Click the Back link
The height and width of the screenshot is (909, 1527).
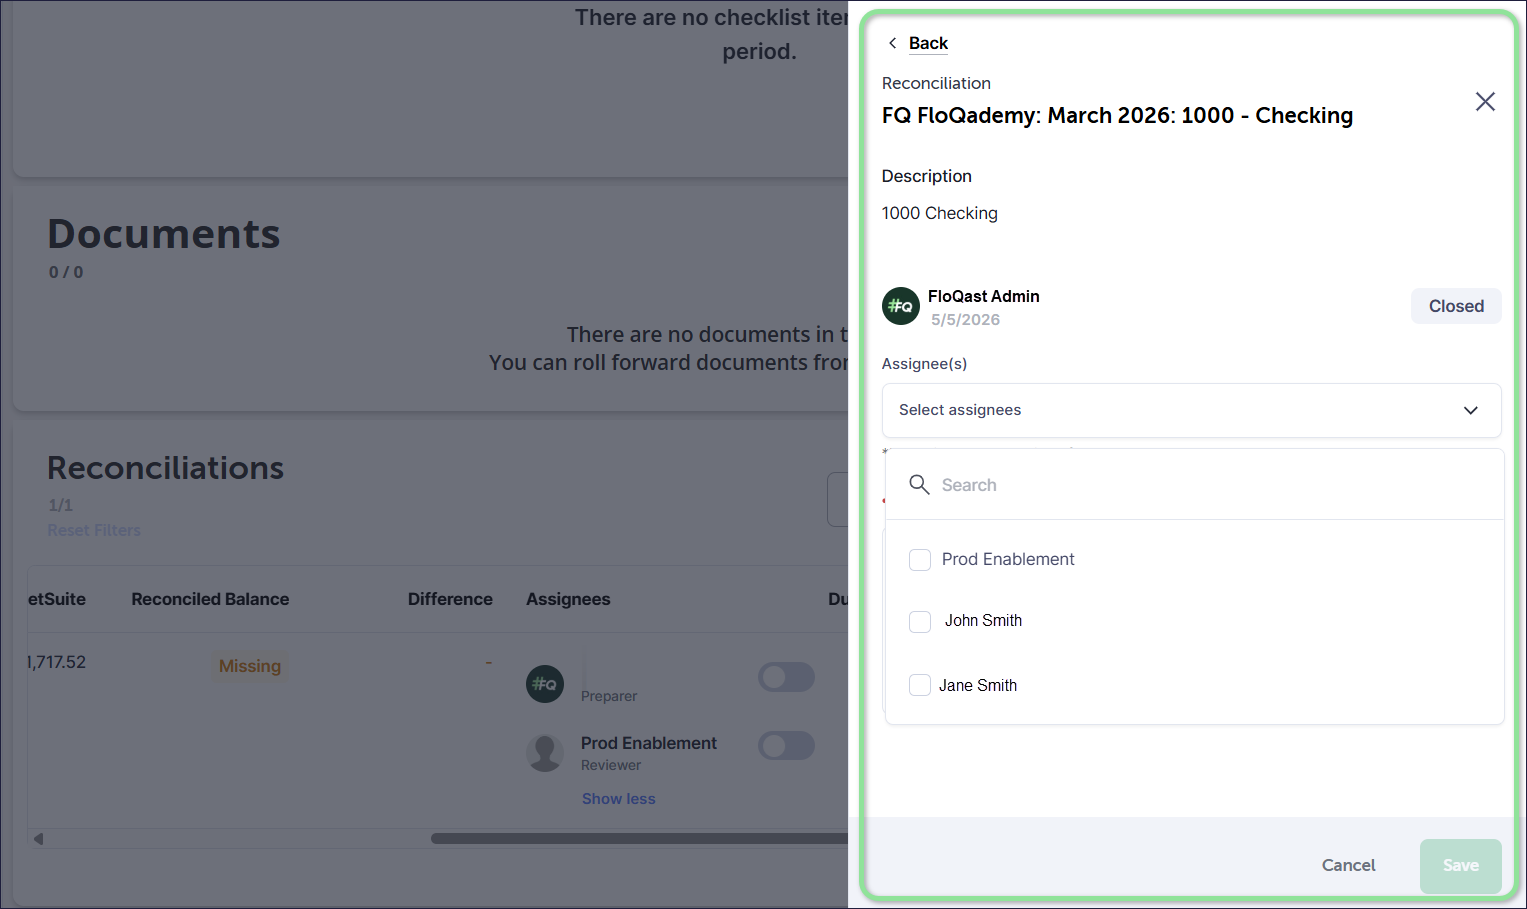click(x=928, y=43)
